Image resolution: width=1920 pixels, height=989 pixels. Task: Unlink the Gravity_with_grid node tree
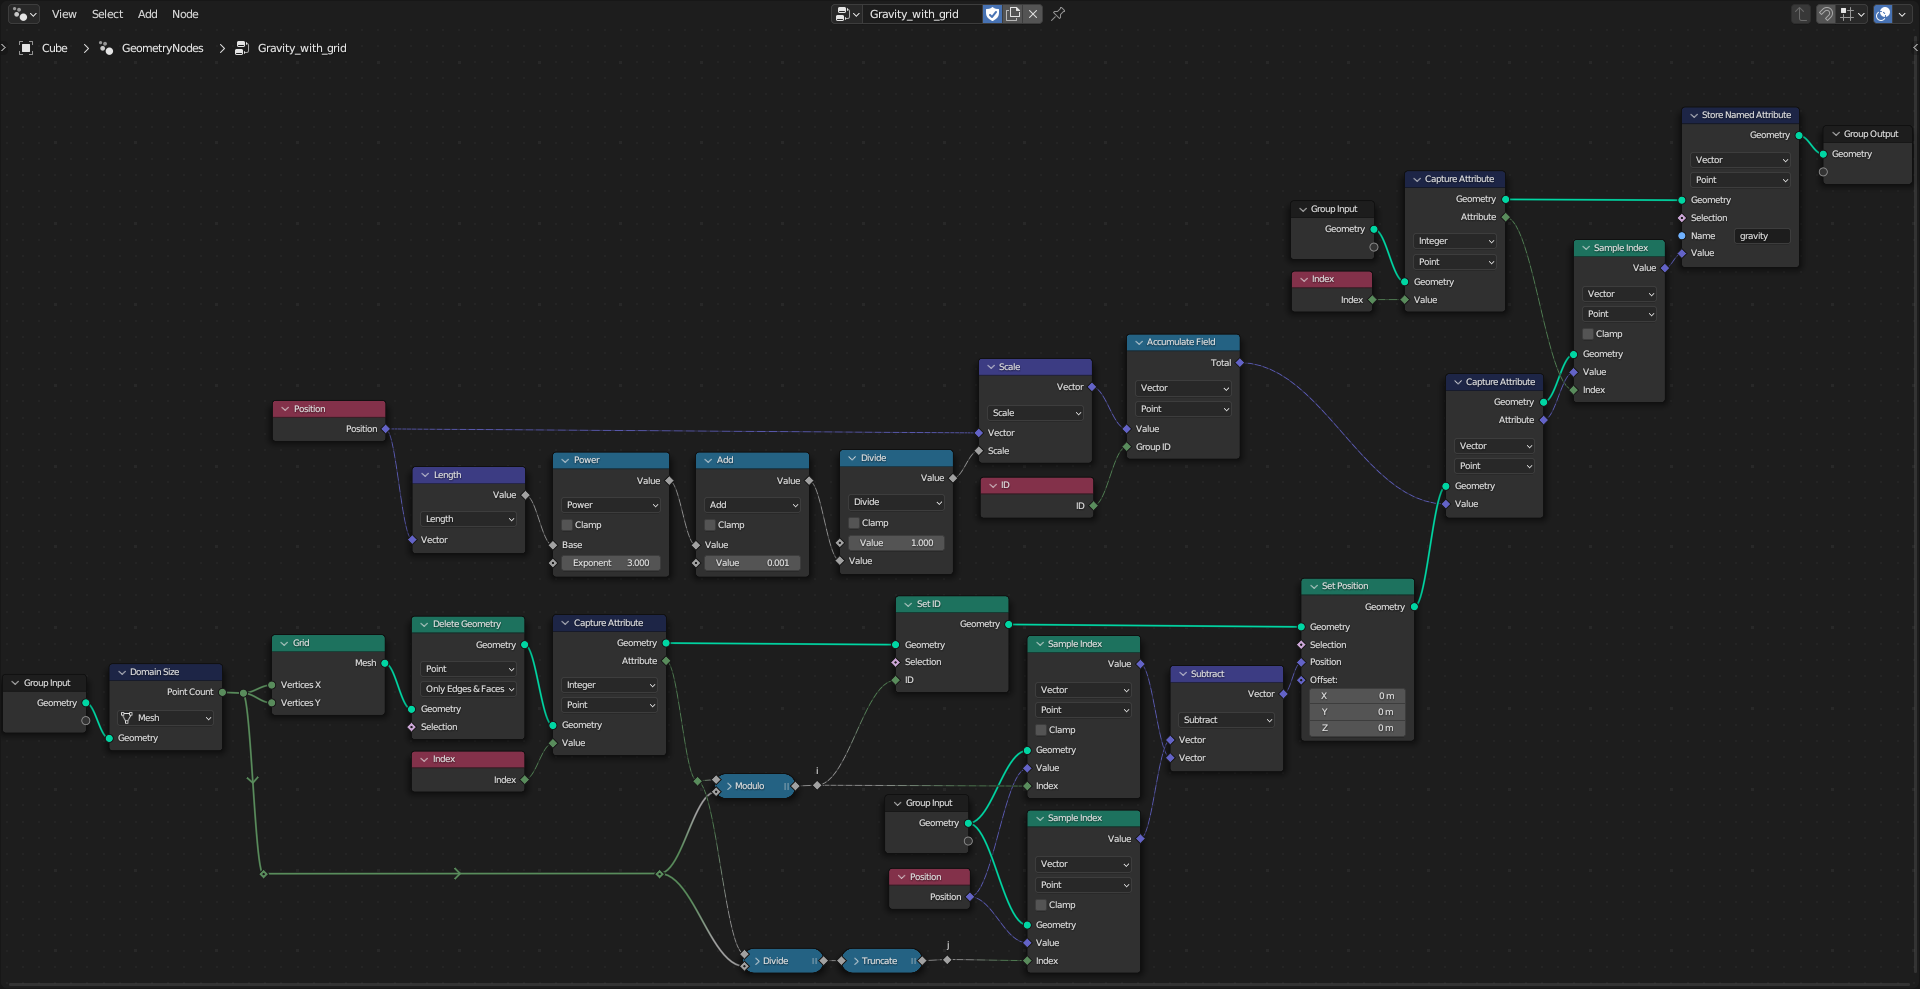click(x=1033, y=14)
